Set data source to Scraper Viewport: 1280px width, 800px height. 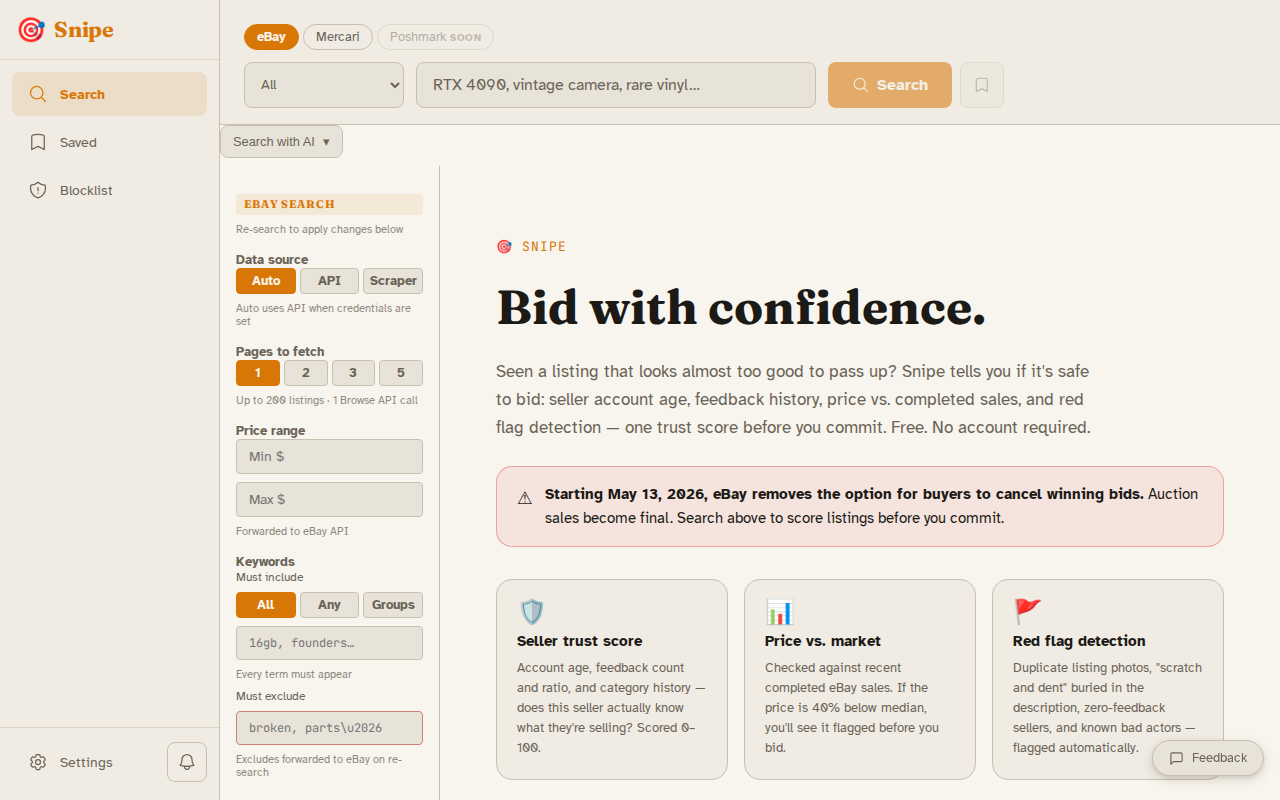click(393, 281)
